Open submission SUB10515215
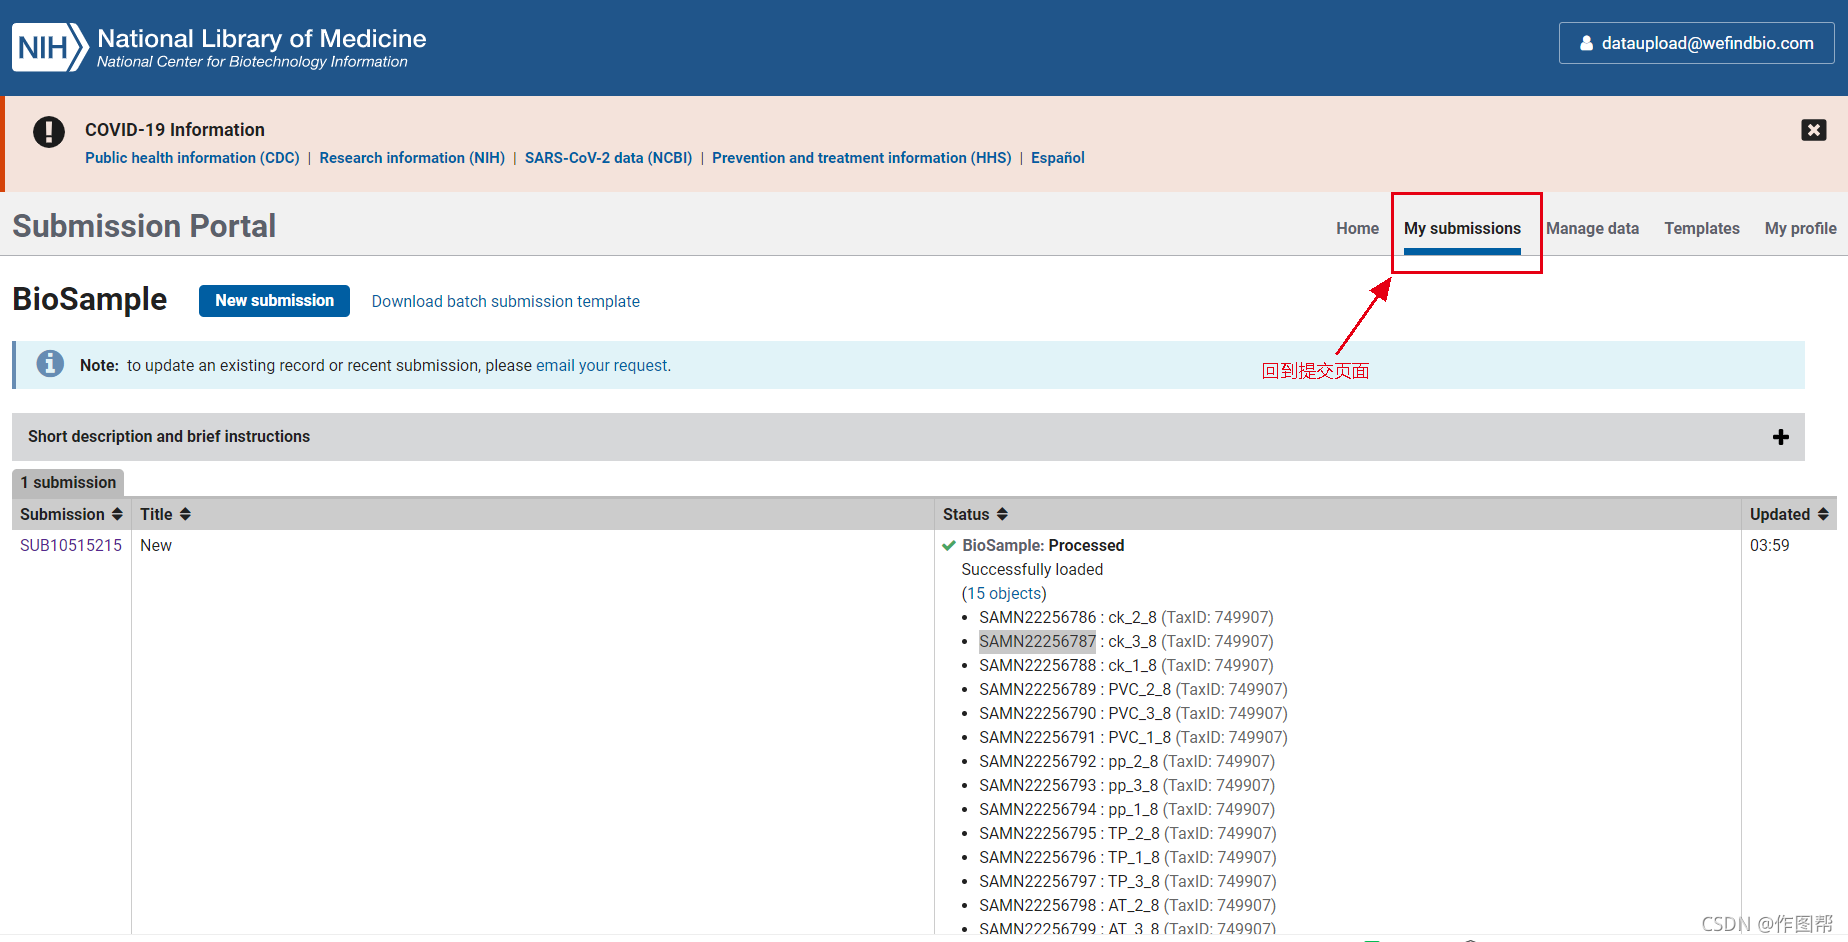The width and height of the screenshot is (1848, 942). pyautogui.click(x=71, y=545)
